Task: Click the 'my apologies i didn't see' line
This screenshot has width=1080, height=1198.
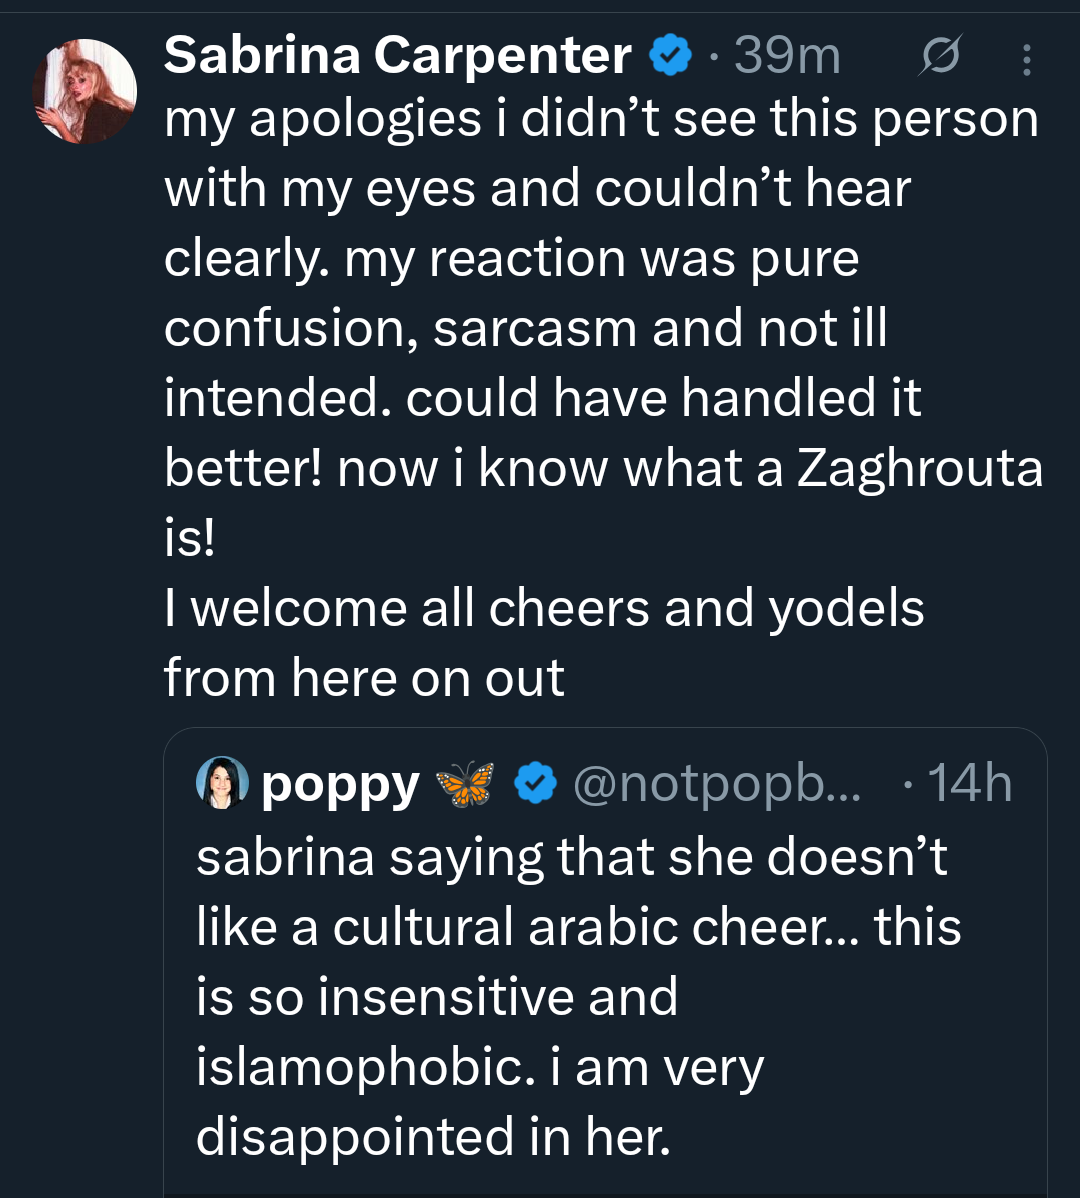Action: click(601, 120)
